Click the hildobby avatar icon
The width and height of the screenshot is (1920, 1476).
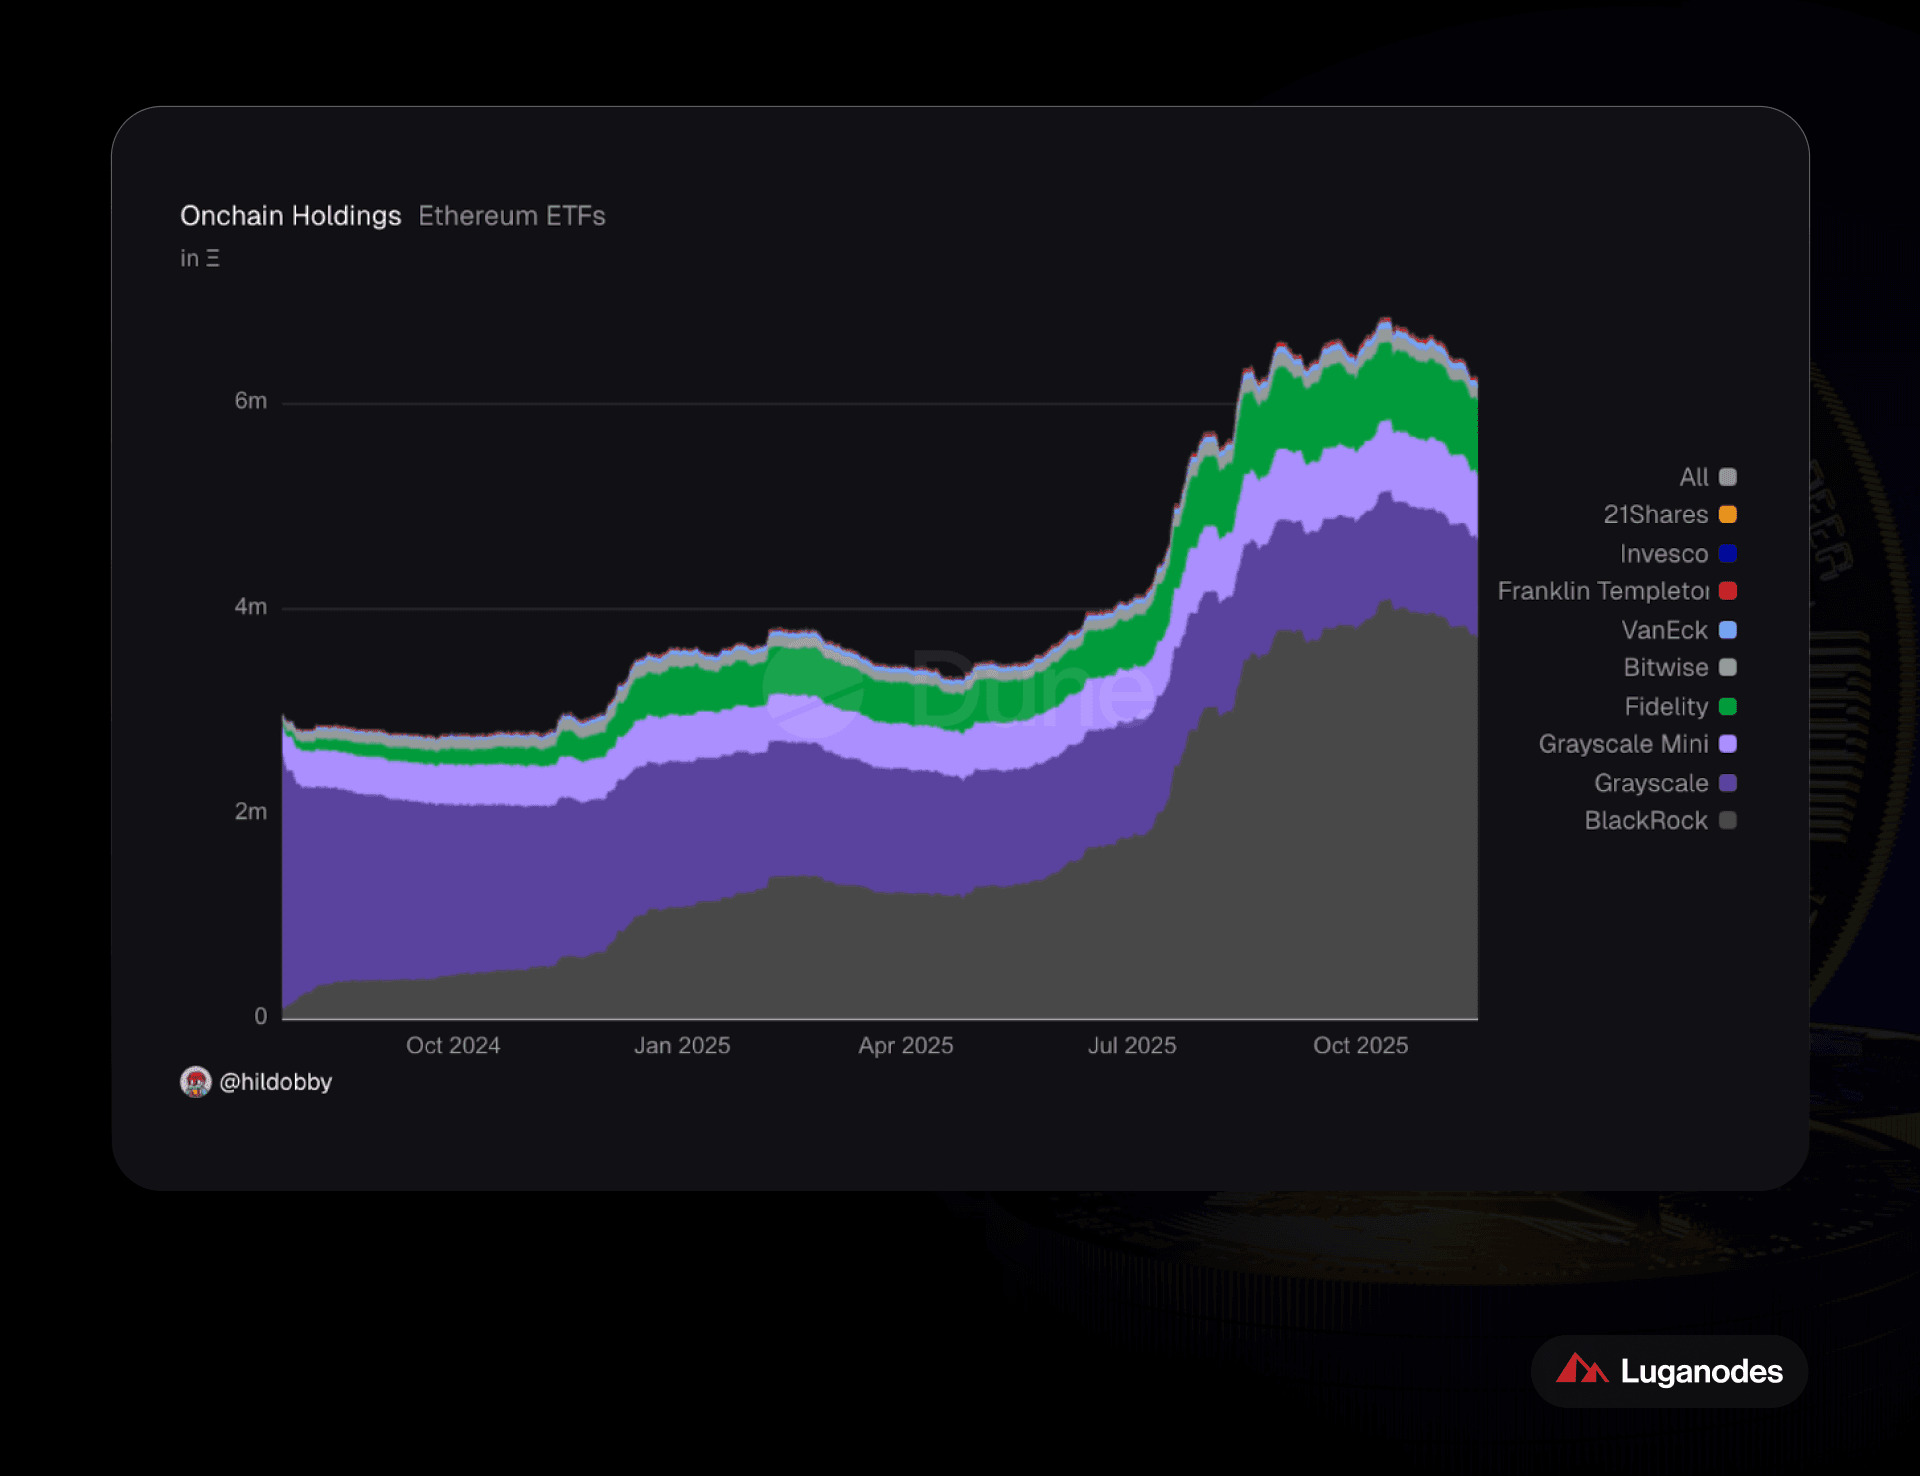(x=195, y=1082)
